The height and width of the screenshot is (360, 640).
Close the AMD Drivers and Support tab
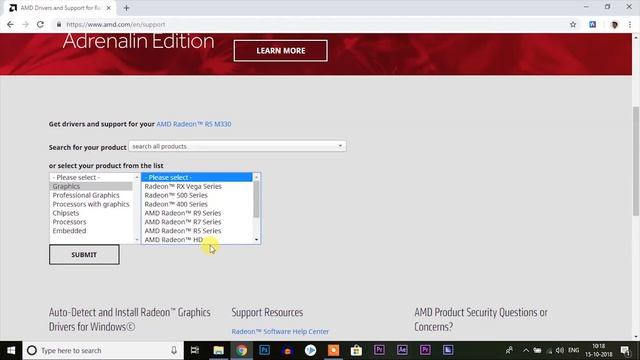[x=109, y=8]
